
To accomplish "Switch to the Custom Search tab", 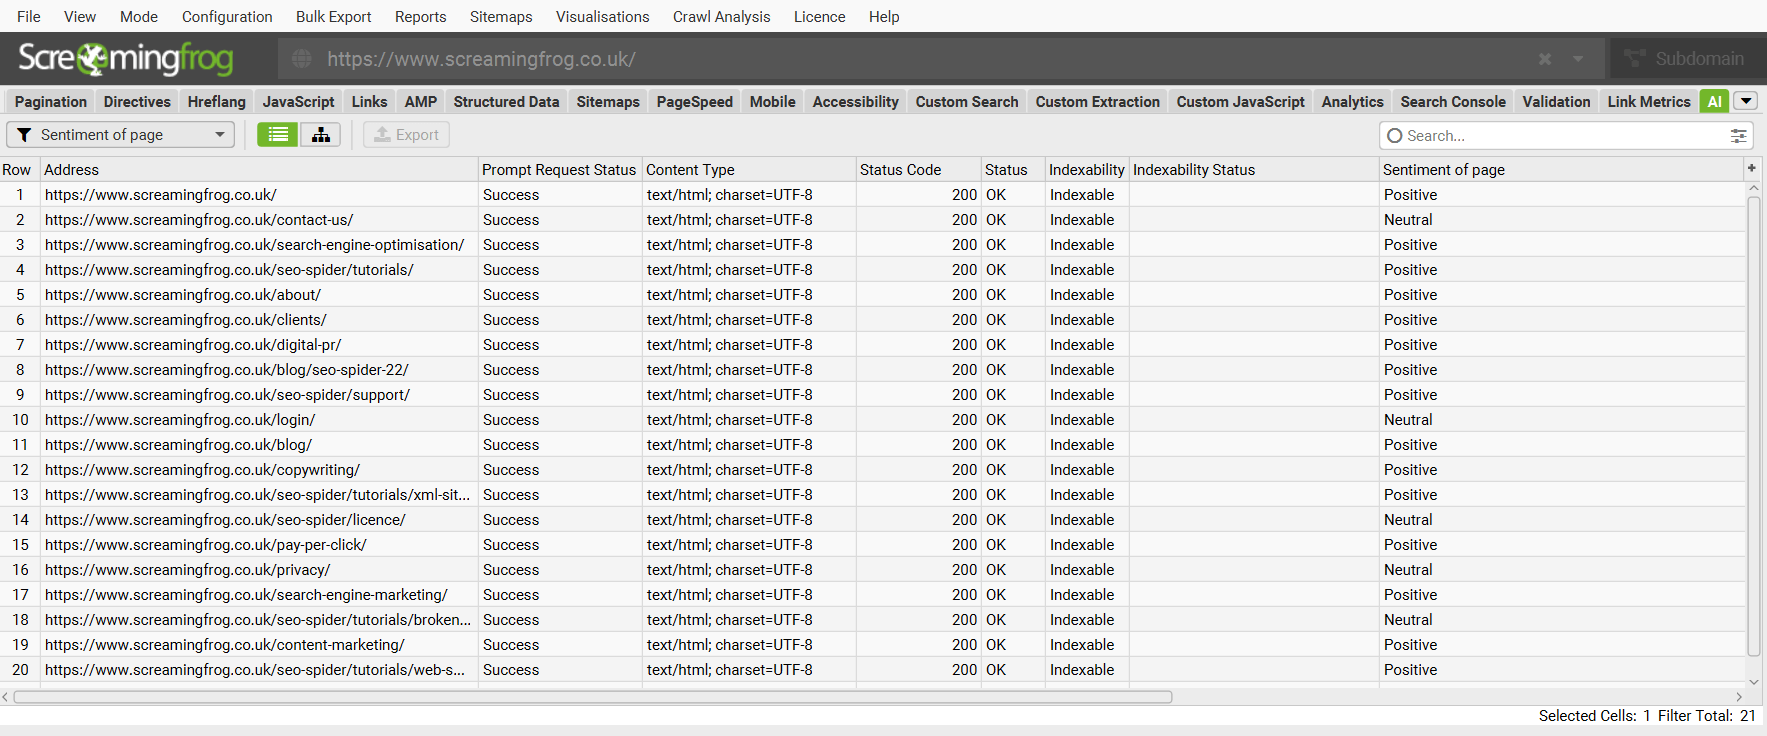I will coord(967,101).
